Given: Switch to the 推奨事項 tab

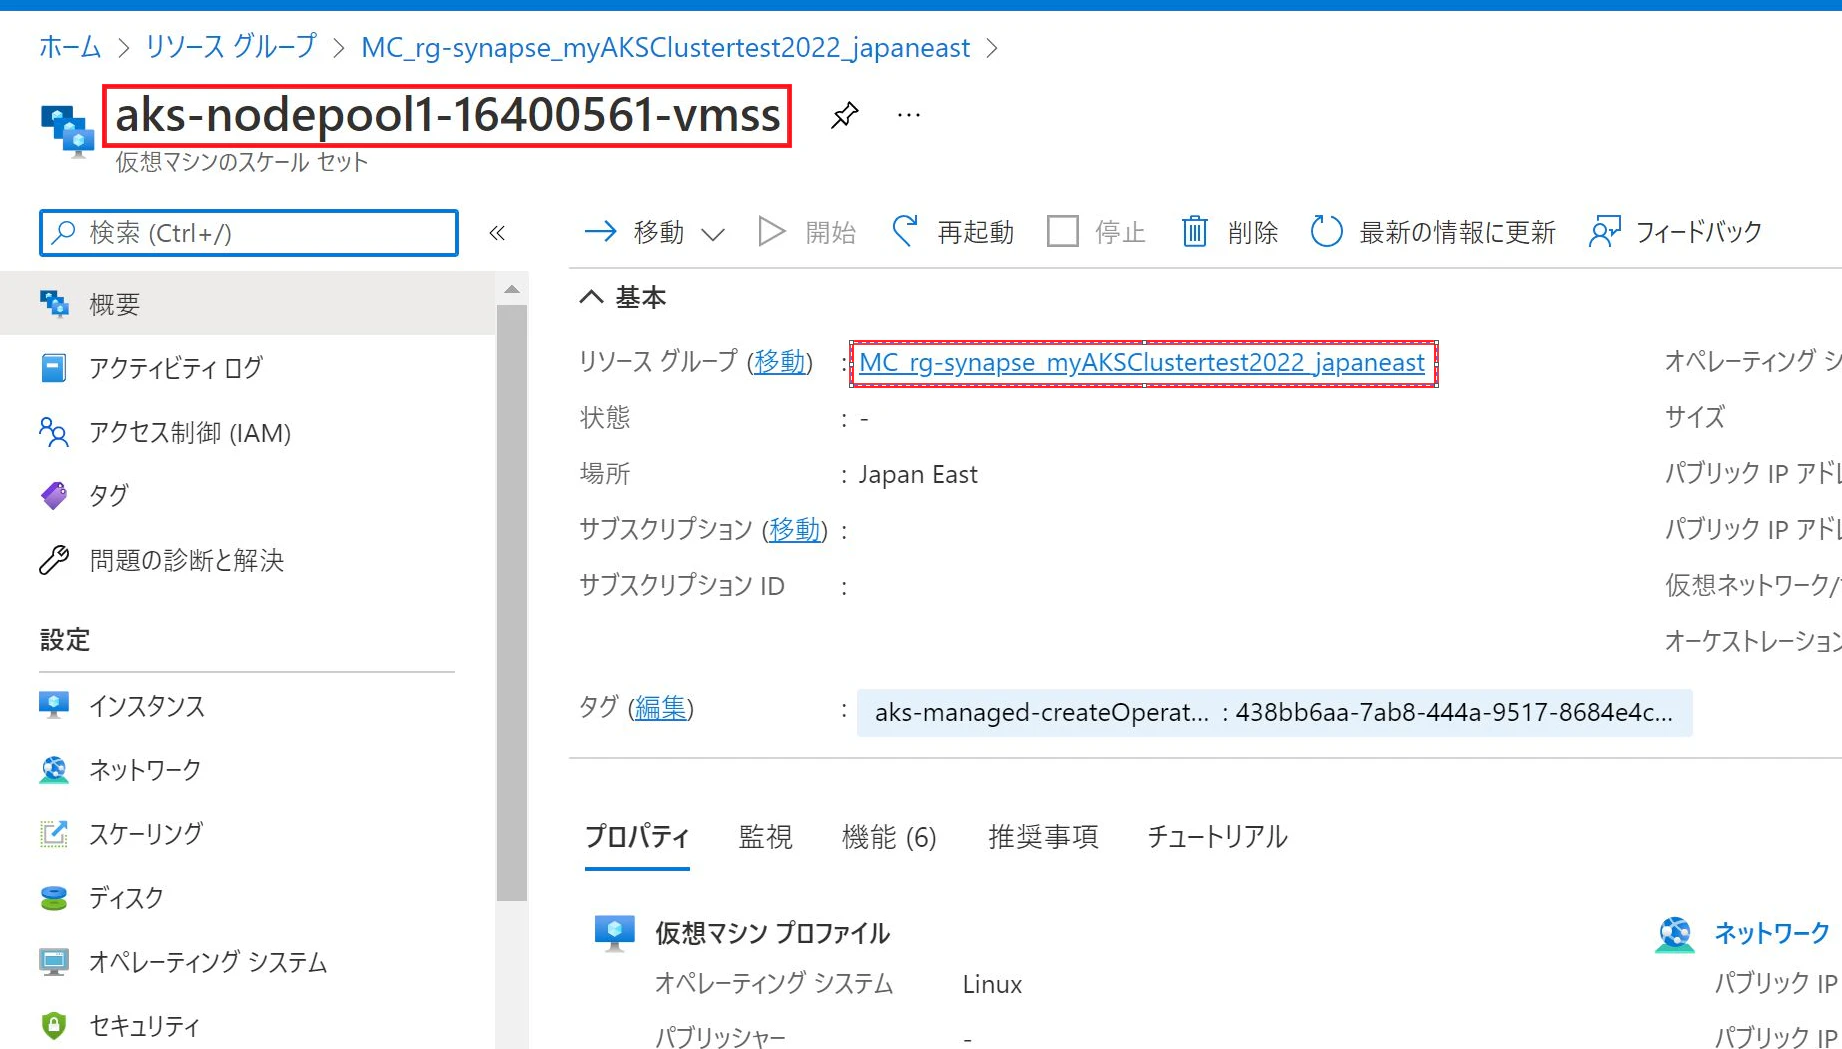Looking at the screenshot, I should point(1043,837).
